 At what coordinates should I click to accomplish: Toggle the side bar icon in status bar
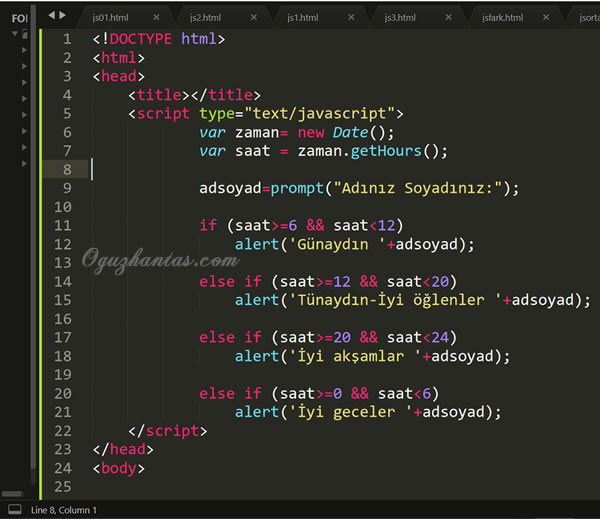(15, 509)
